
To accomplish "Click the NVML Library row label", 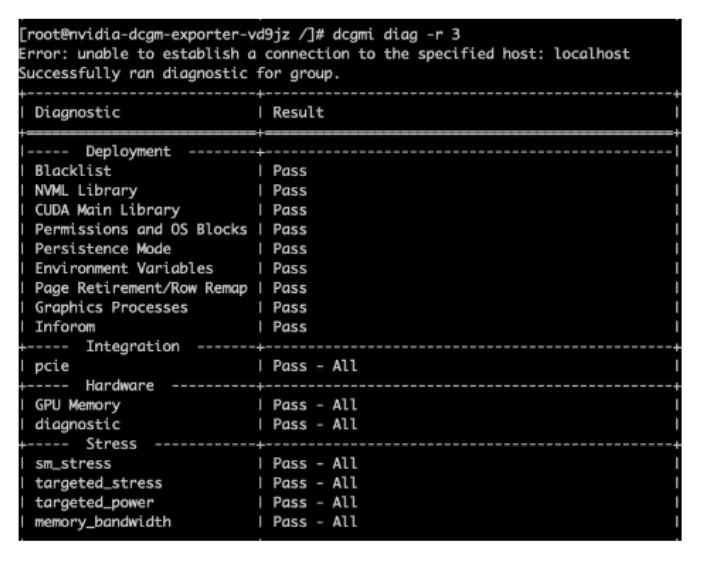I will click(x=86, y=190).
